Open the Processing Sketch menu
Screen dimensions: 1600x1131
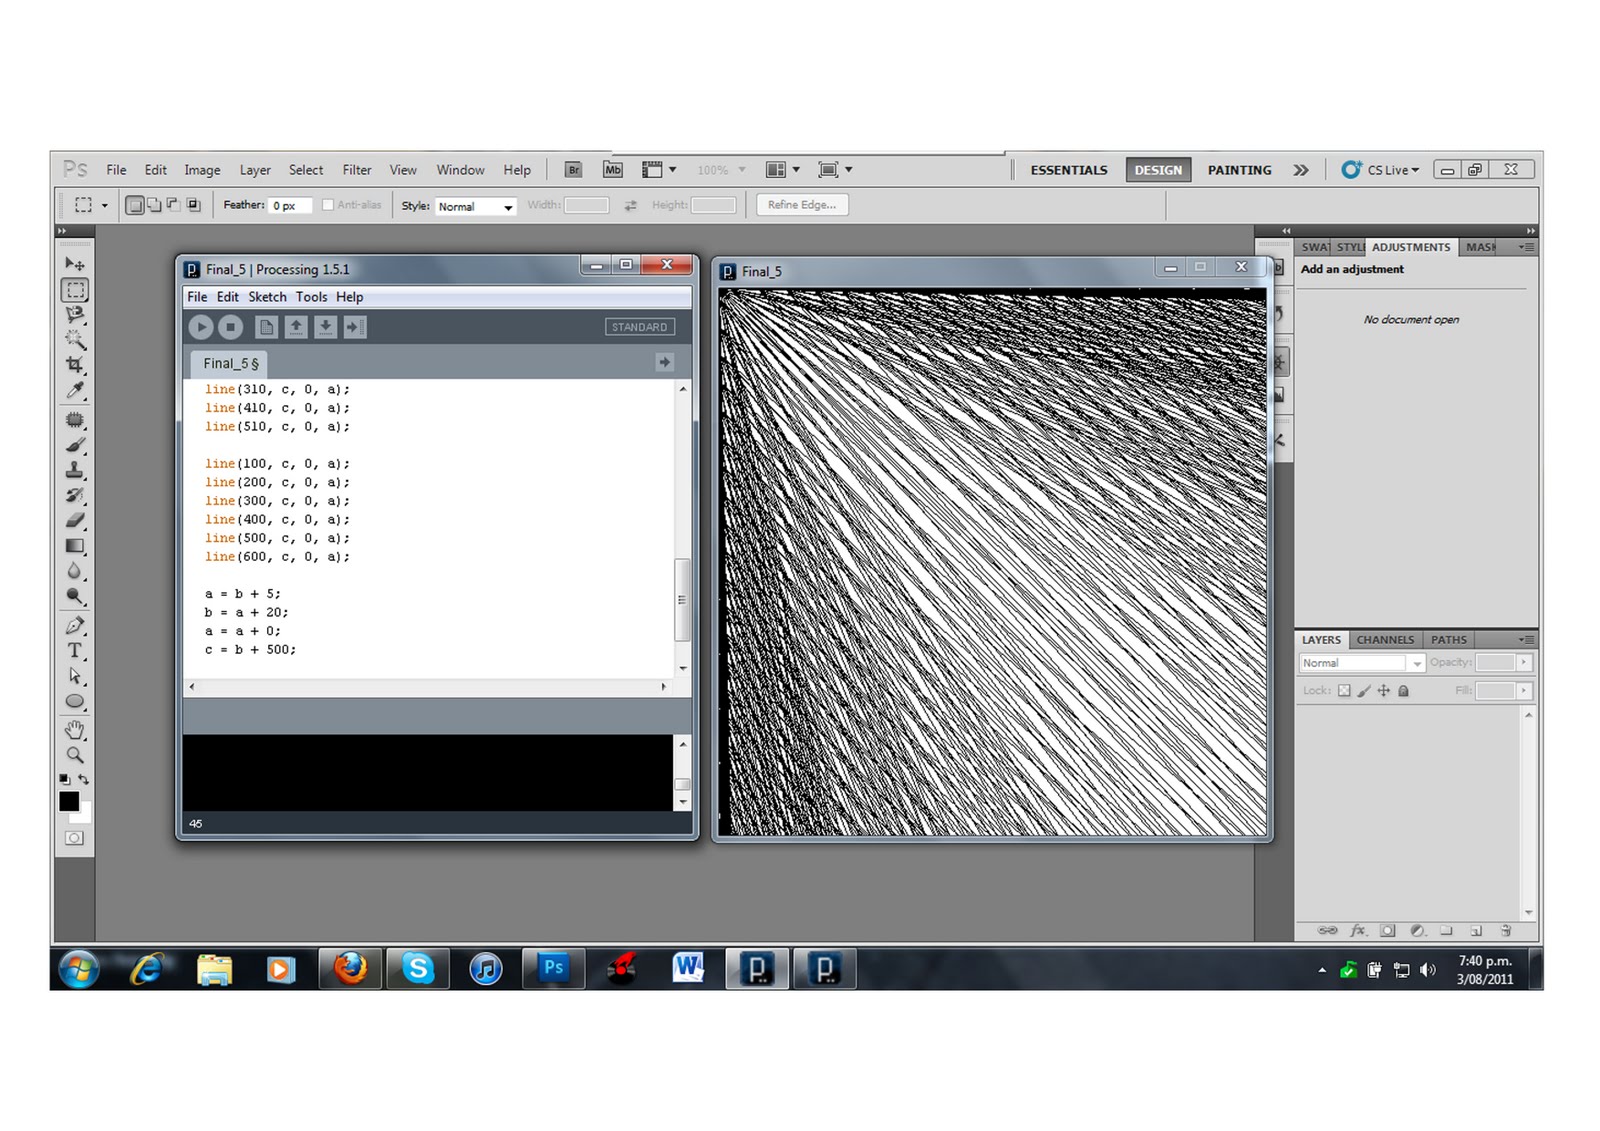pos(267,297)
